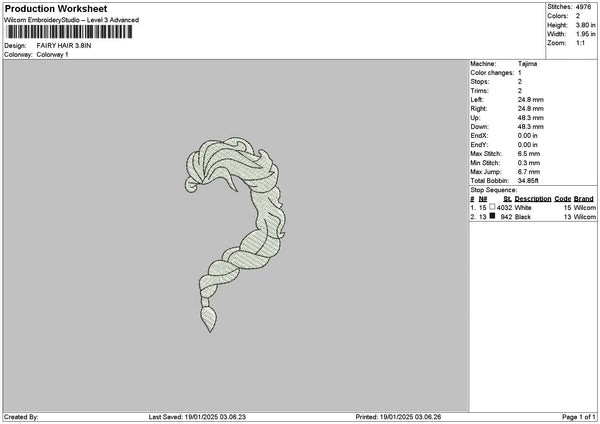The image size is (600, 424).
Task: Click the Total Bobbin value '34.85ft'
Action: click(528, 181)
